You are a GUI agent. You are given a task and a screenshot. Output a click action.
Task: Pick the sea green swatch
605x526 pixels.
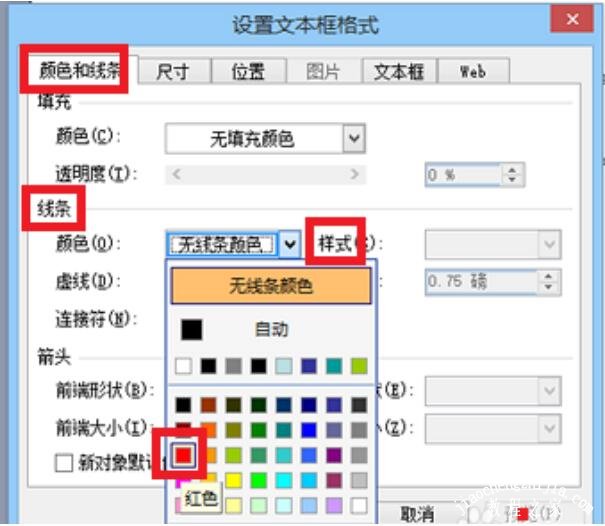(259, 455)
